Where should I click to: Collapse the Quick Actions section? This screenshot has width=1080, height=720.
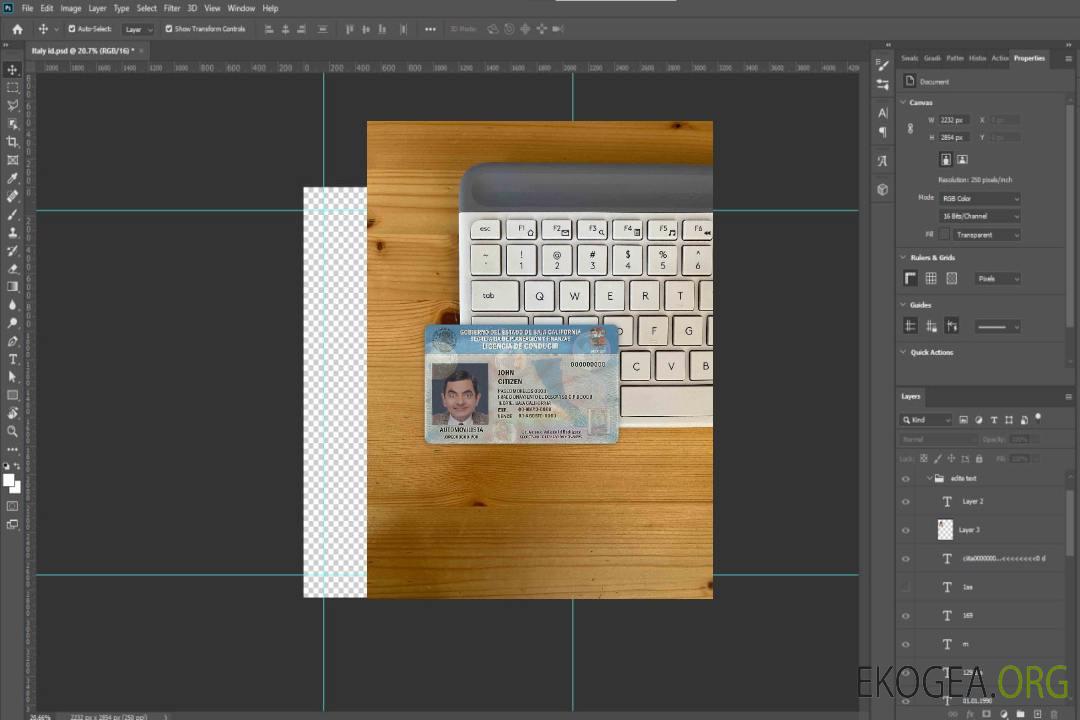[904, 352]
